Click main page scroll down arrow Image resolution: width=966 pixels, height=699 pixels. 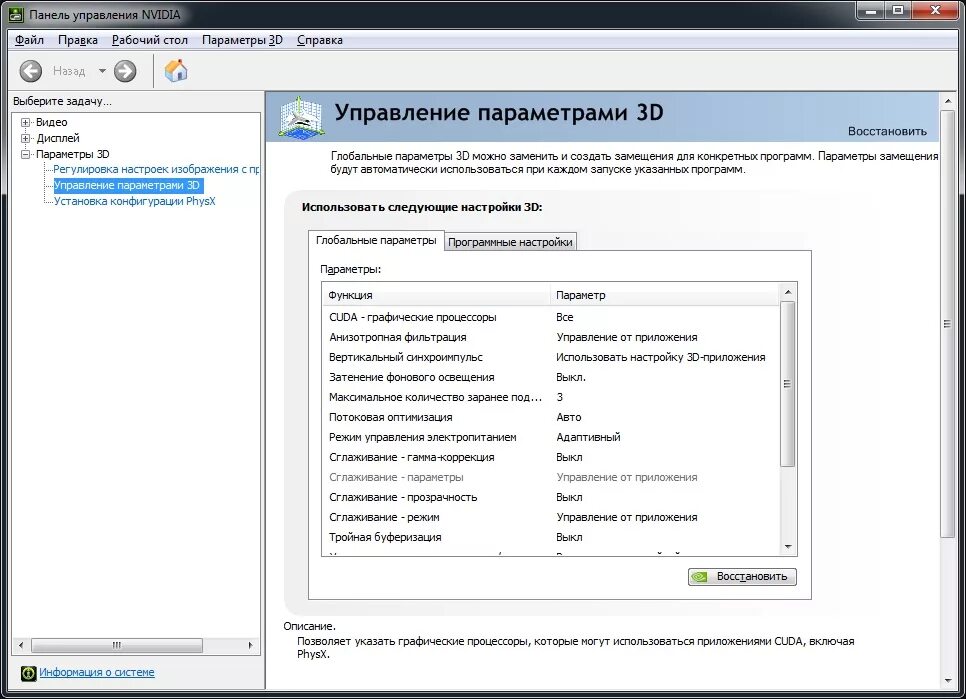[948, 681]
